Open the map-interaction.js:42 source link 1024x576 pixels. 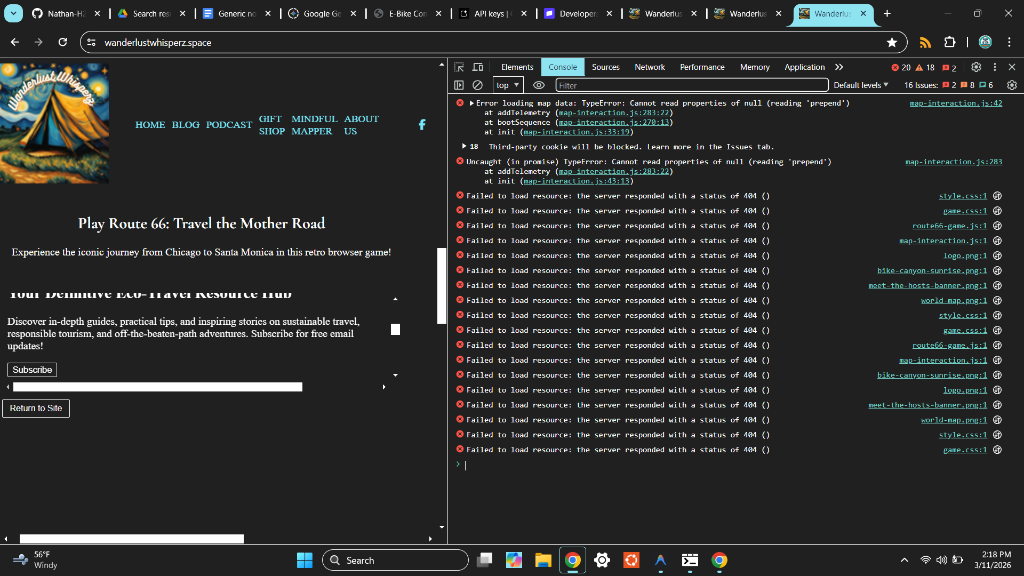(955, 103)
